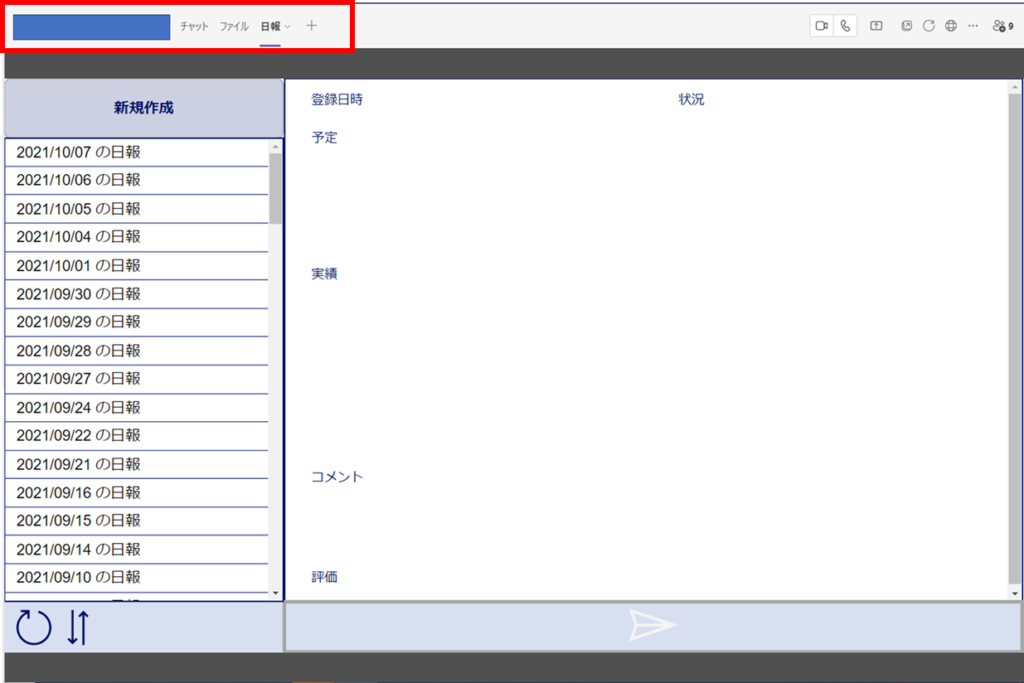Viewport: 1024px width, 683px height.
Task: Start an audio call
Action: (845, 26)
